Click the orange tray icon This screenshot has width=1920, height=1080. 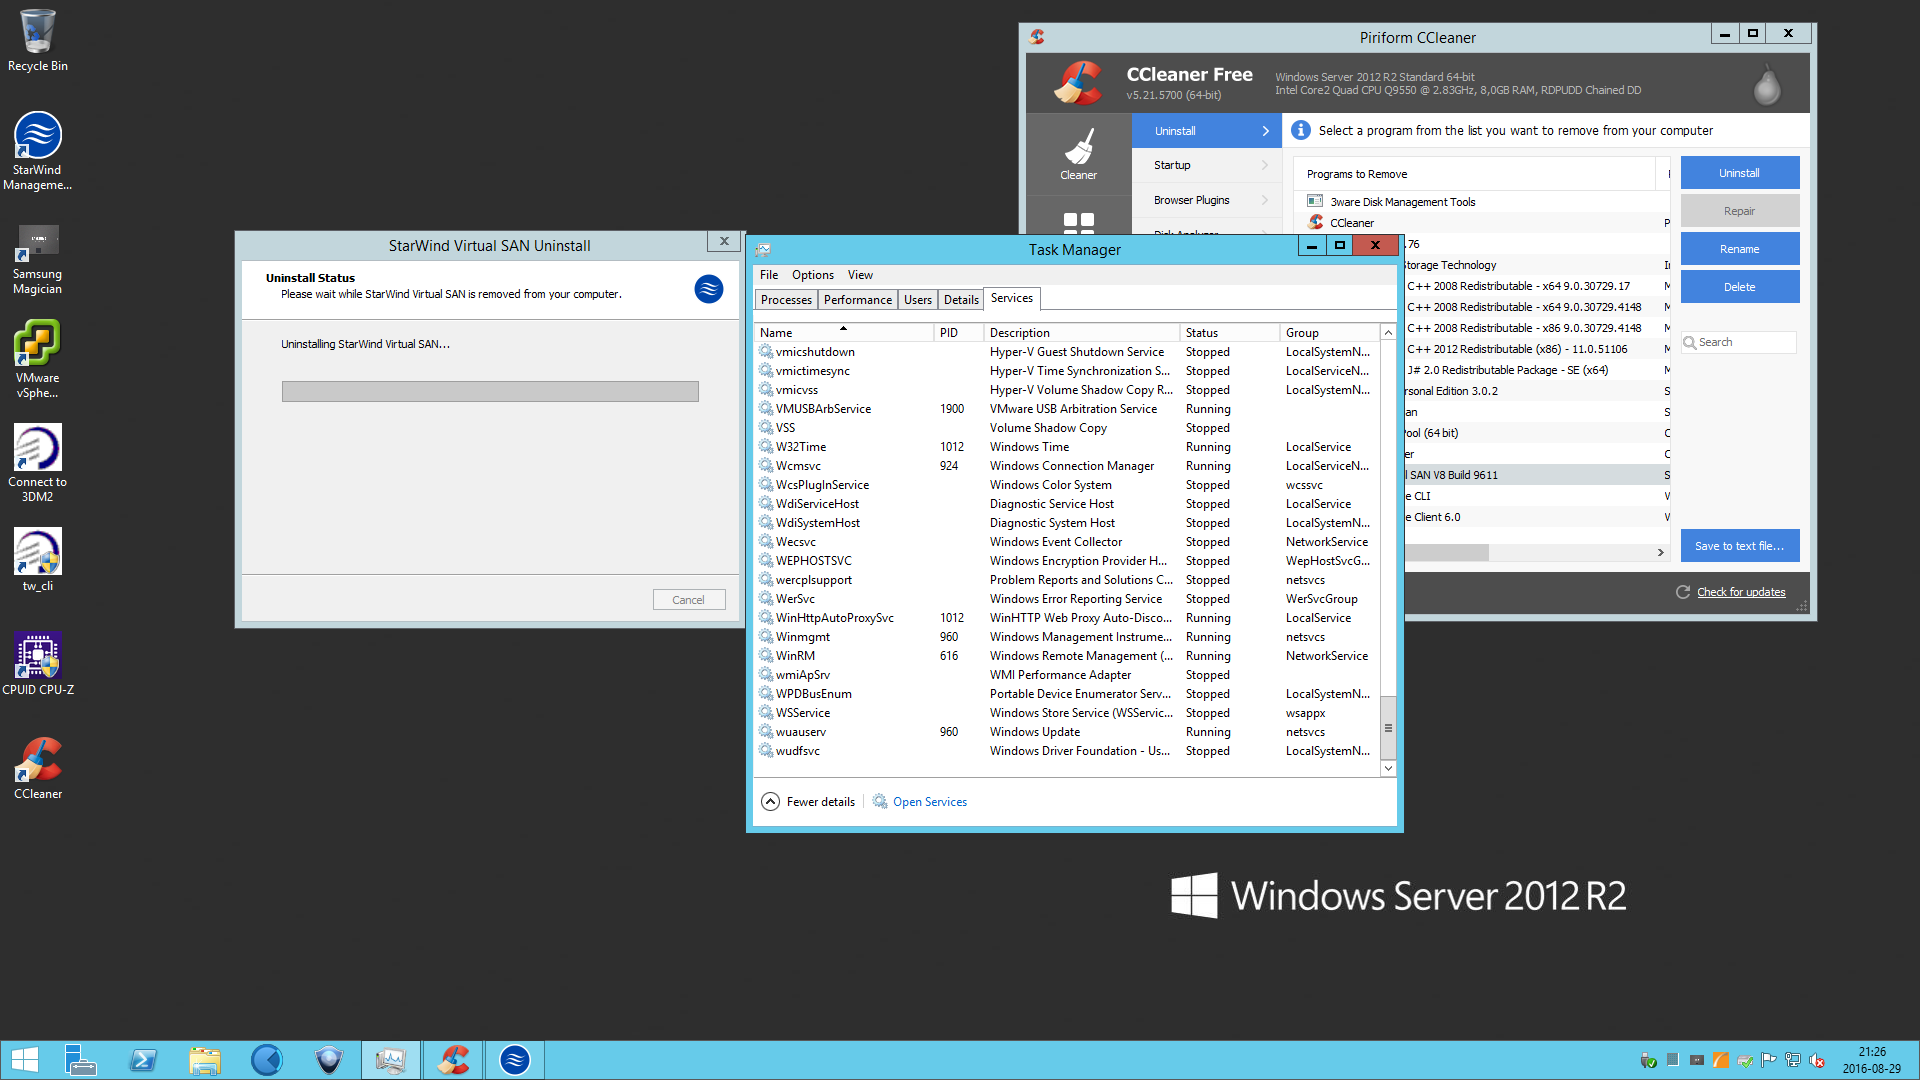tap(1721, 1060)
